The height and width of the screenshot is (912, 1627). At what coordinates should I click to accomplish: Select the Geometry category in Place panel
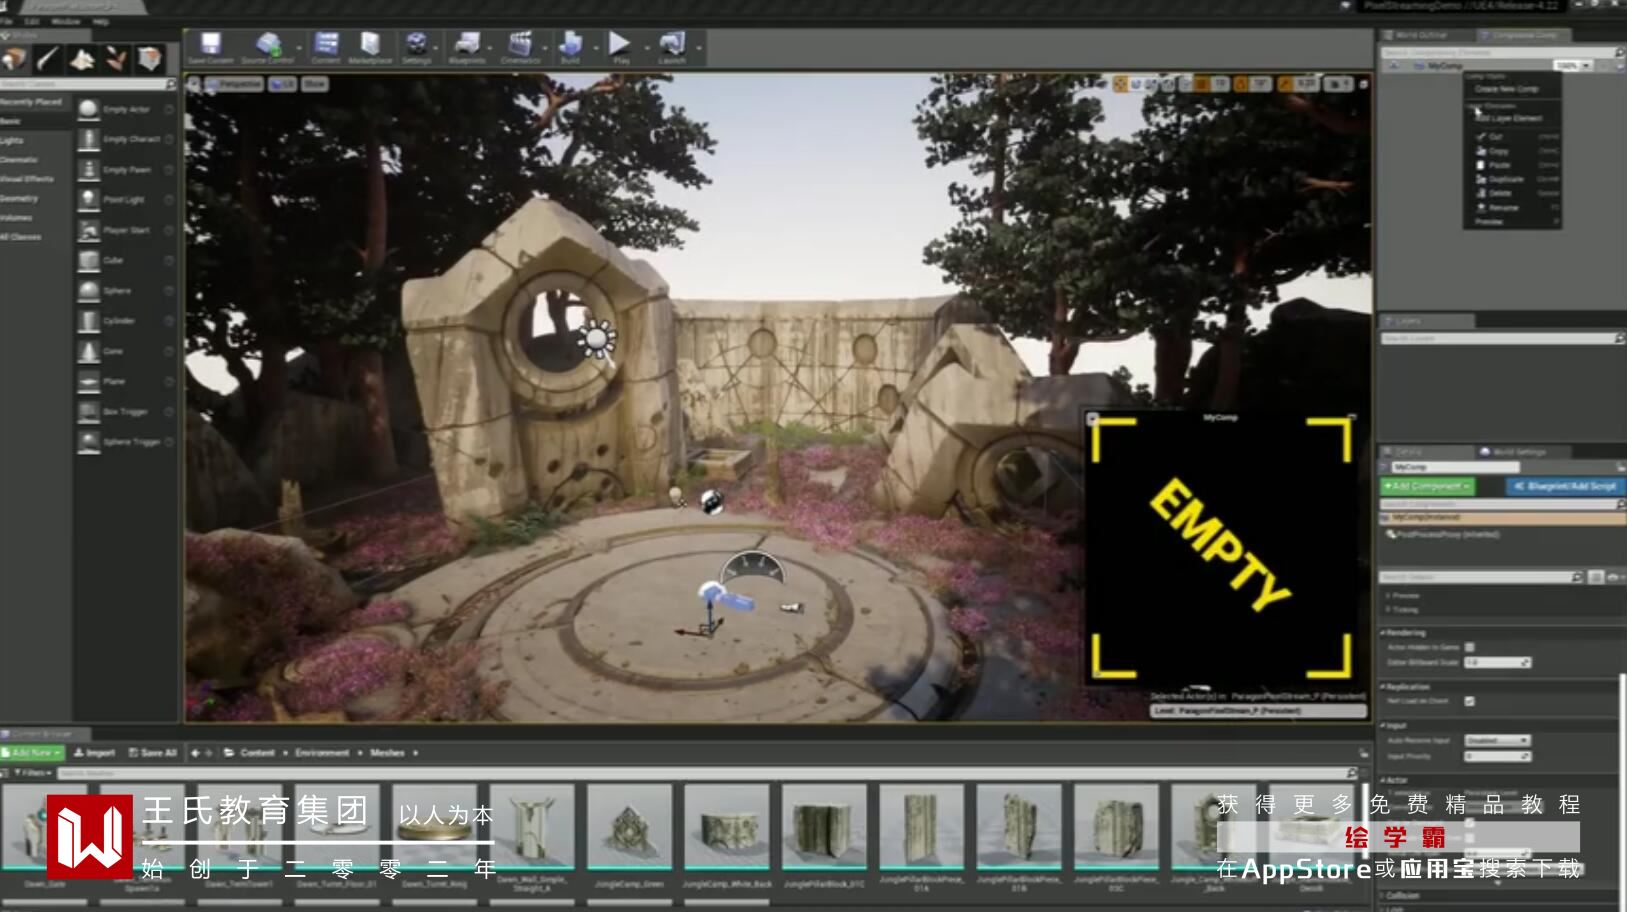coord(19,198)
